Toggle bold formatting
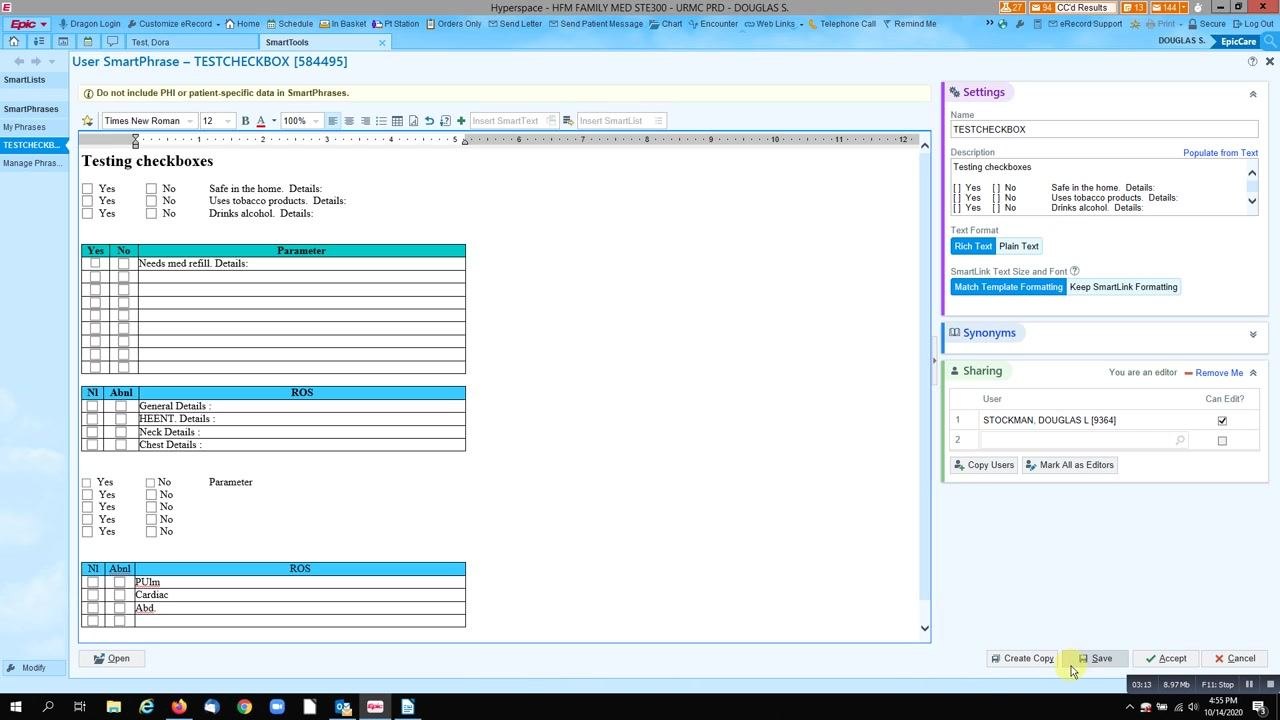Image resolution: width=1280 pixels, height=720 pixels. 245,121
